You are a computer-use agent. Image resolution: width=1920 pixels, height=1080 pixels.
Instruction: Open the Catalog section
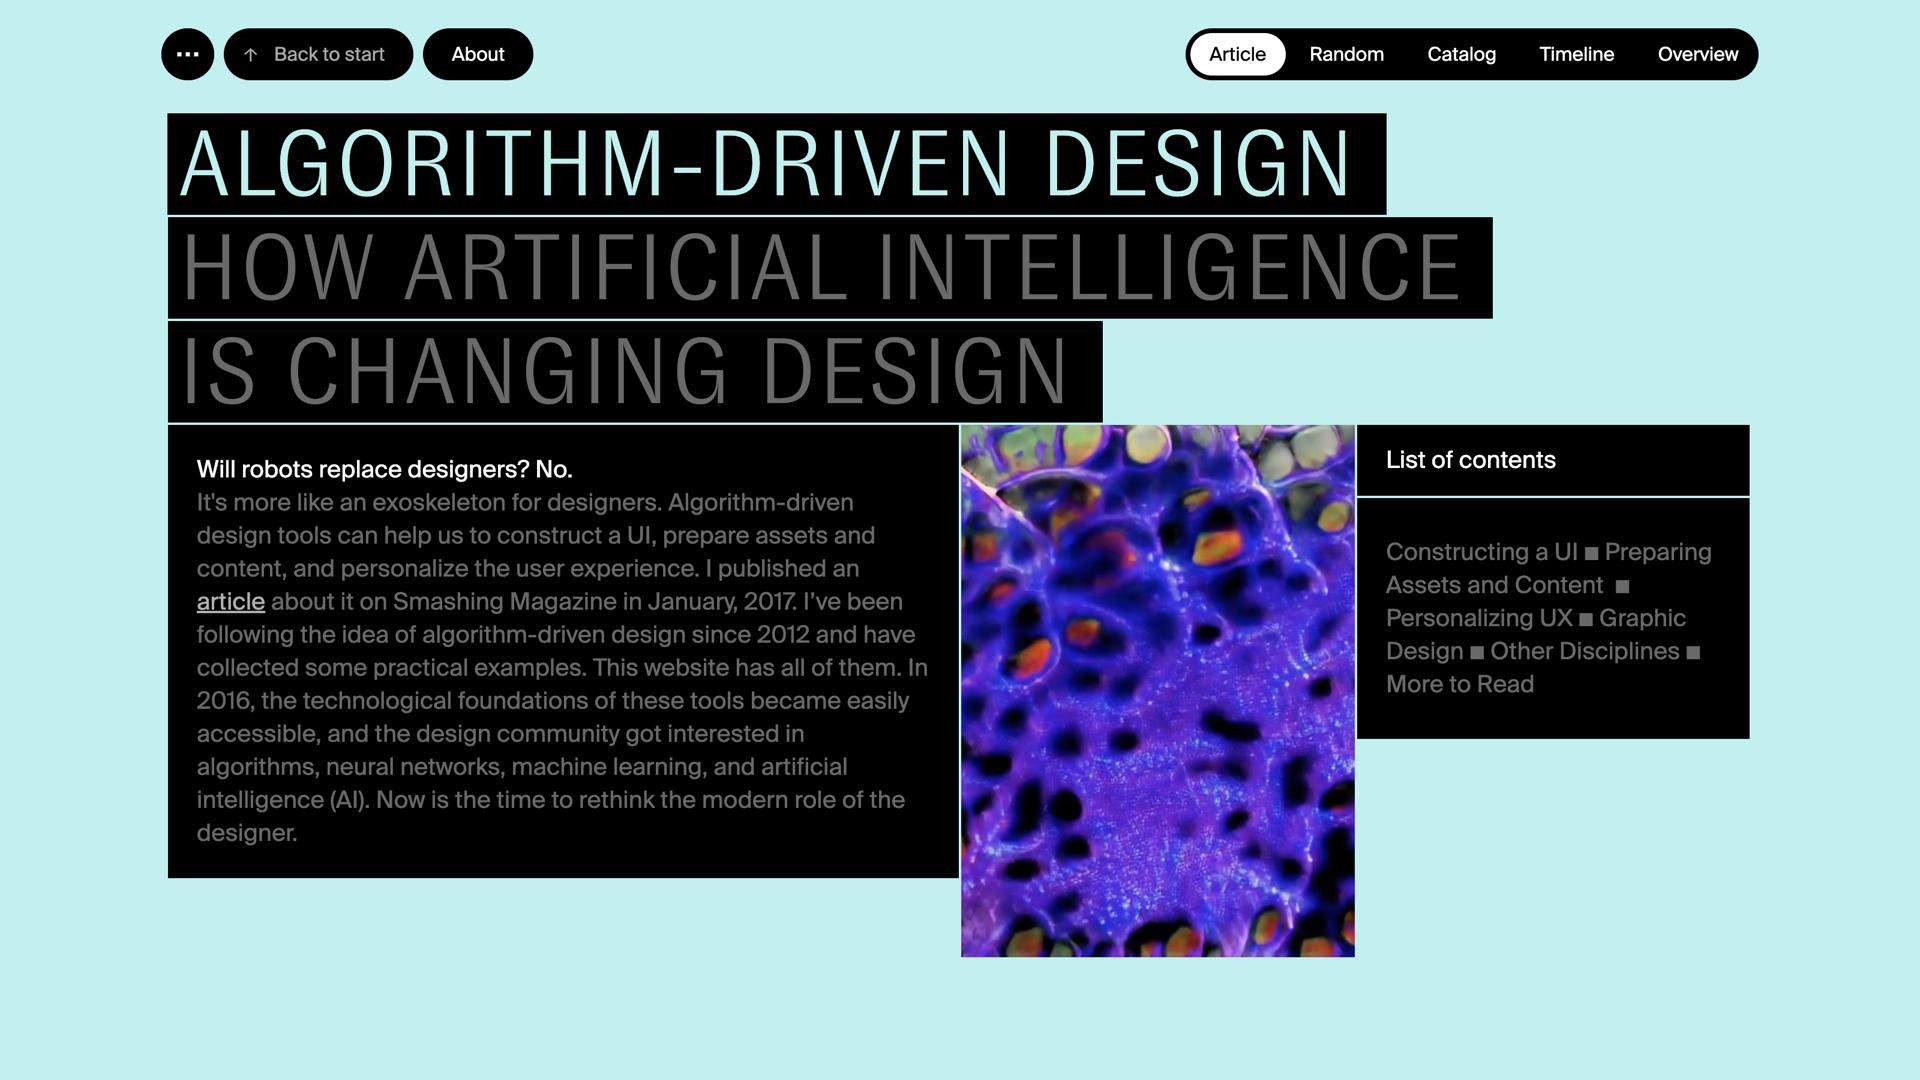tap(1461, 54)
